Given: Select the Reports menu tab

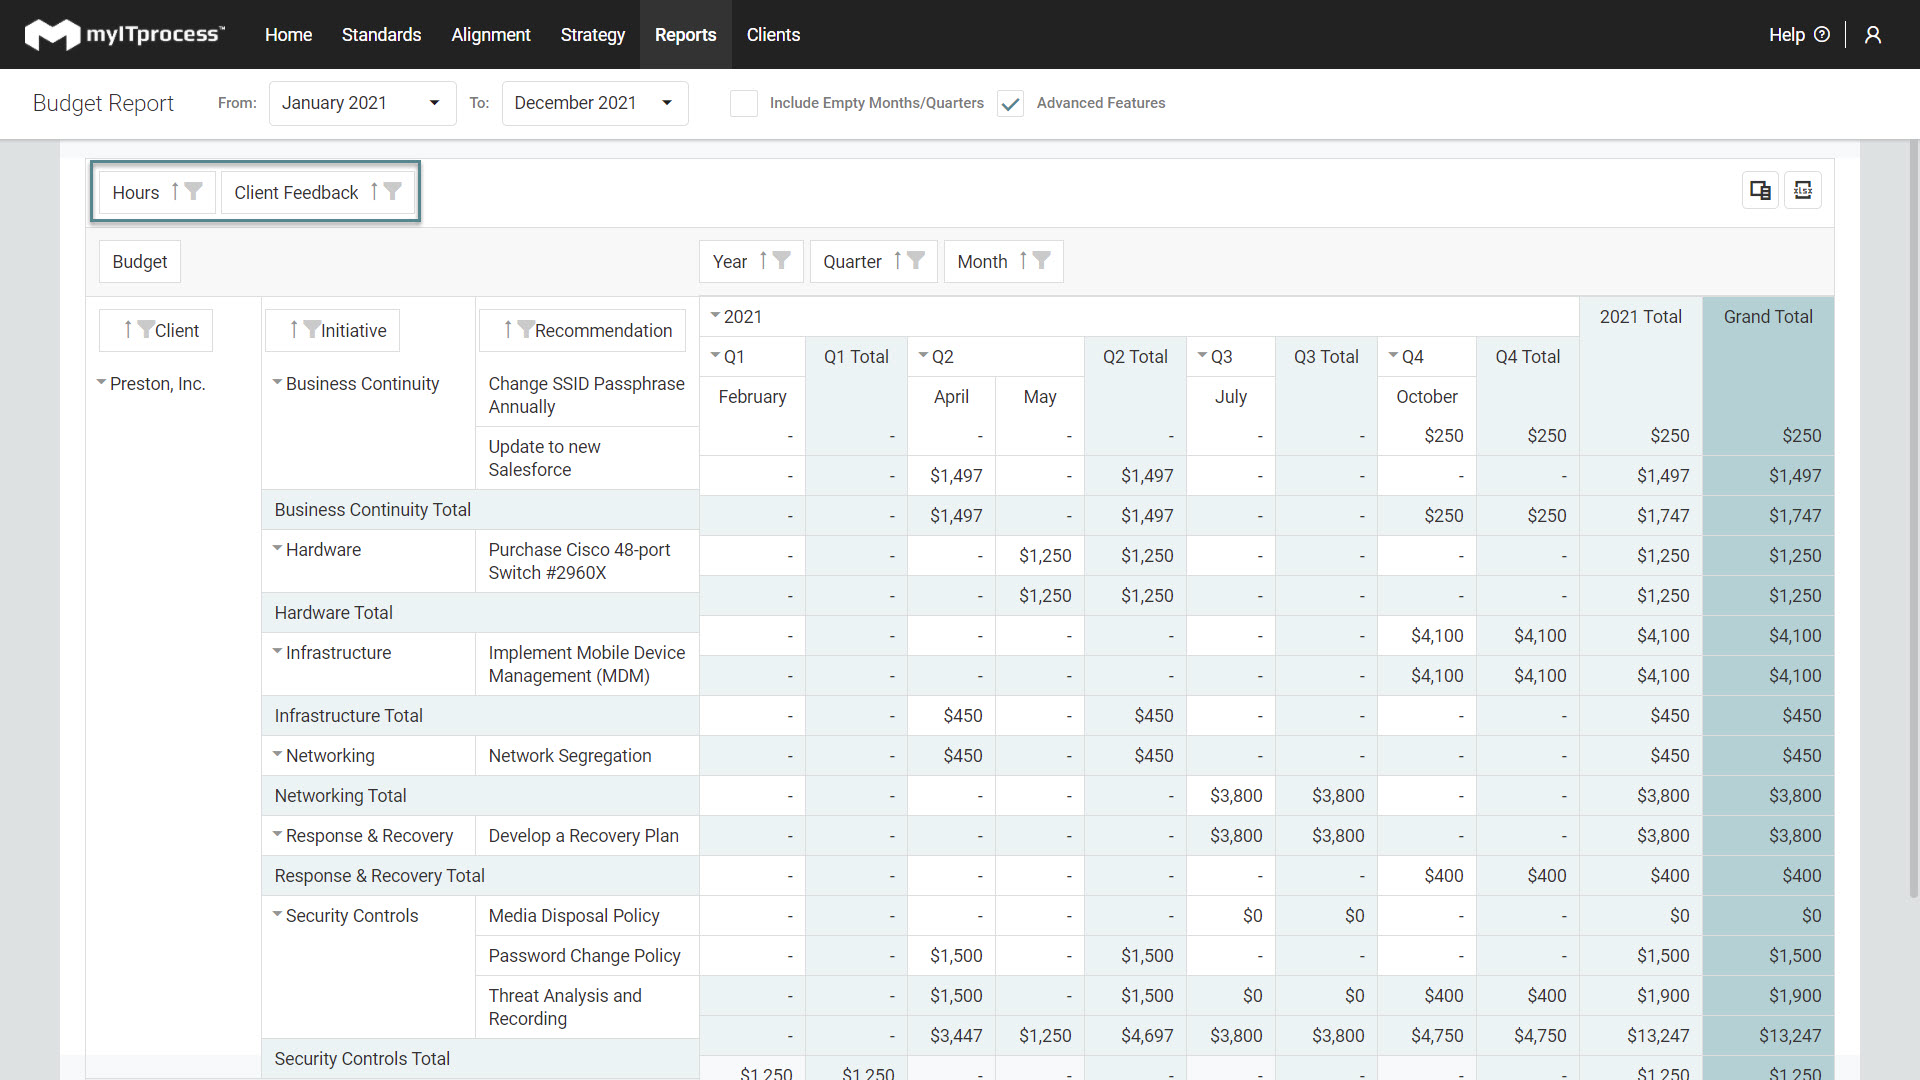Looking at the screenshot, I should tap(685, 35).
